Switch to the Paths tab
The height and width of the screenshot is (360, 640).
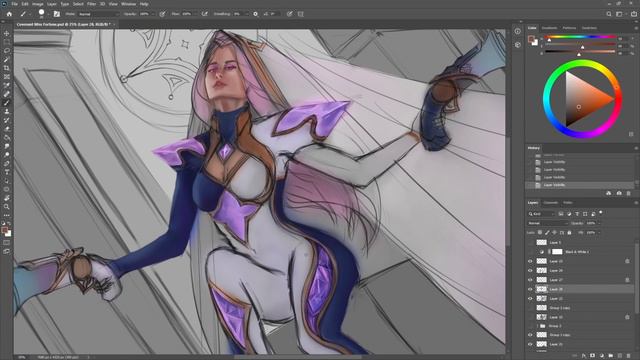pyautogui.click(x=568, y=202)
